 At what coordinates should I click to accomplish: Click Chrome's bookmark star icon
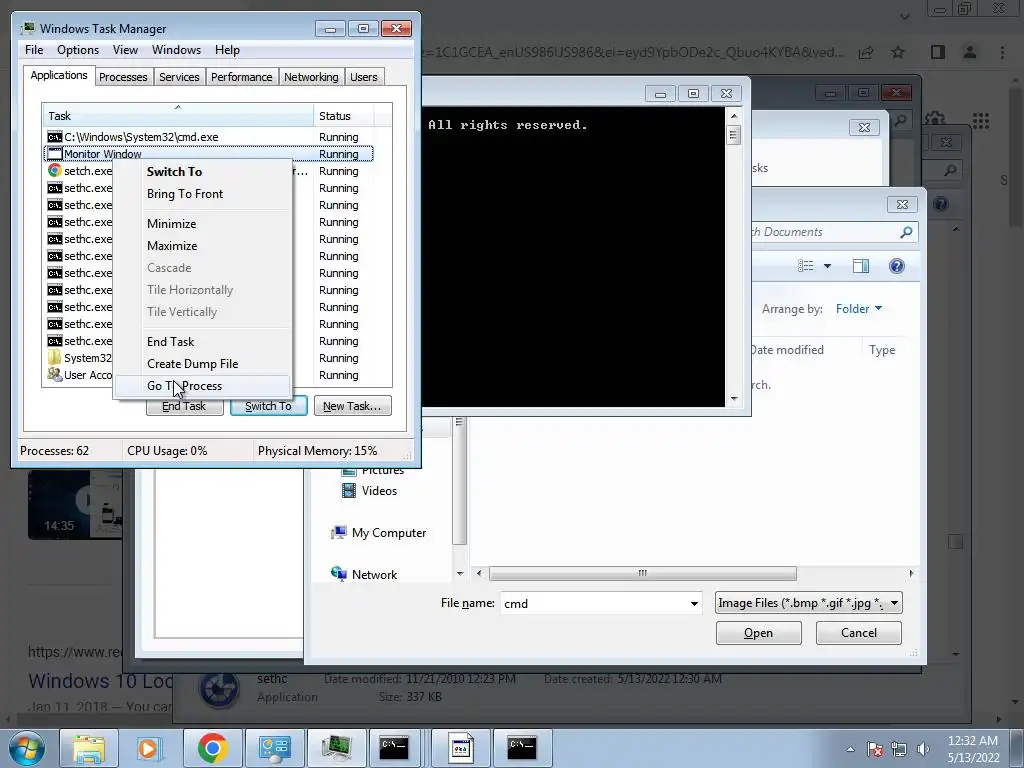click(x=898, y=52)
